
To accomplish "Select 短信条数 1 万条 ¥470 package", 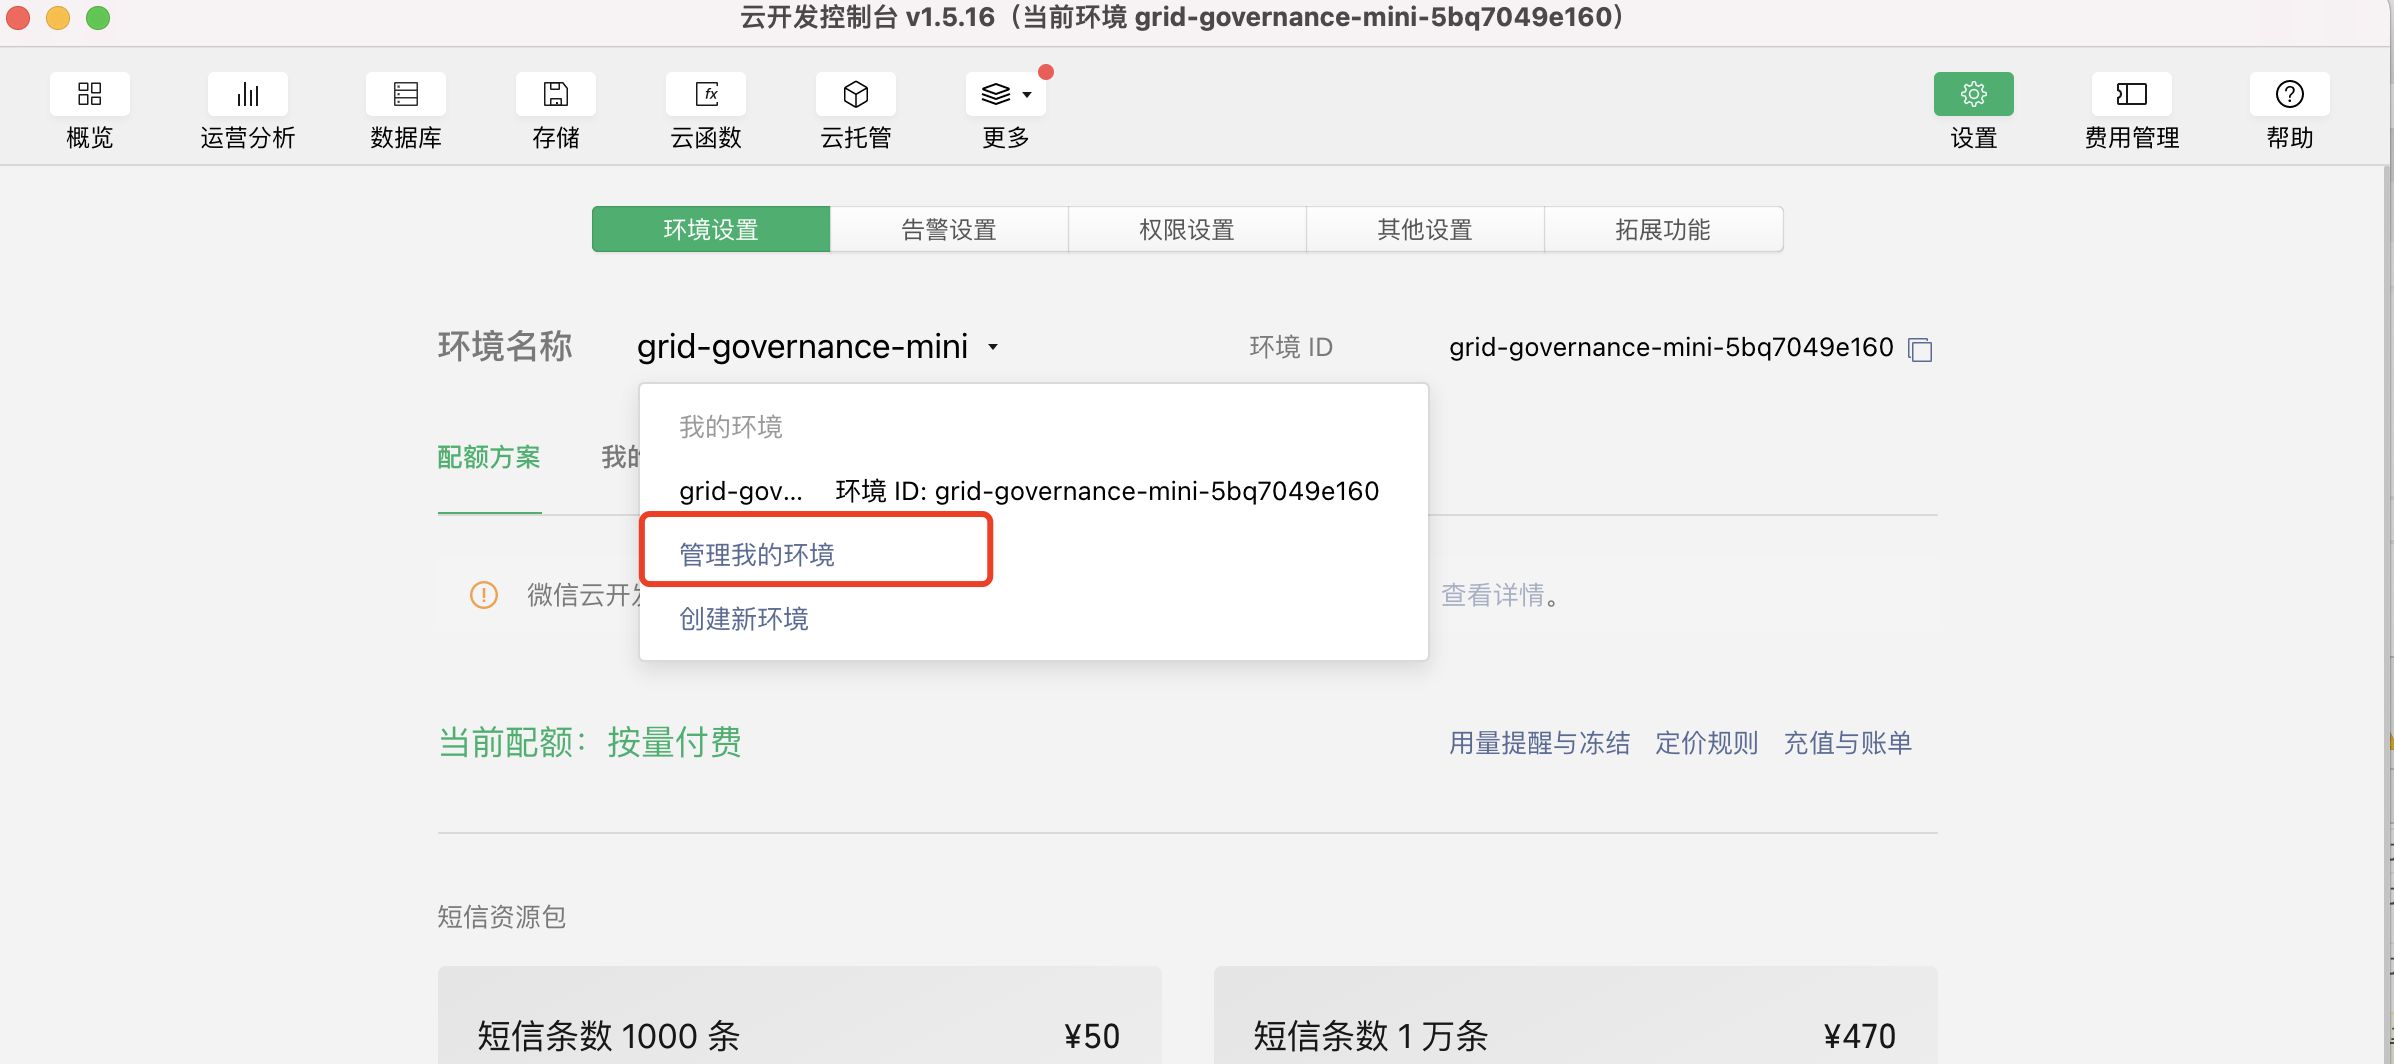I will (x=1576, y=1015).
